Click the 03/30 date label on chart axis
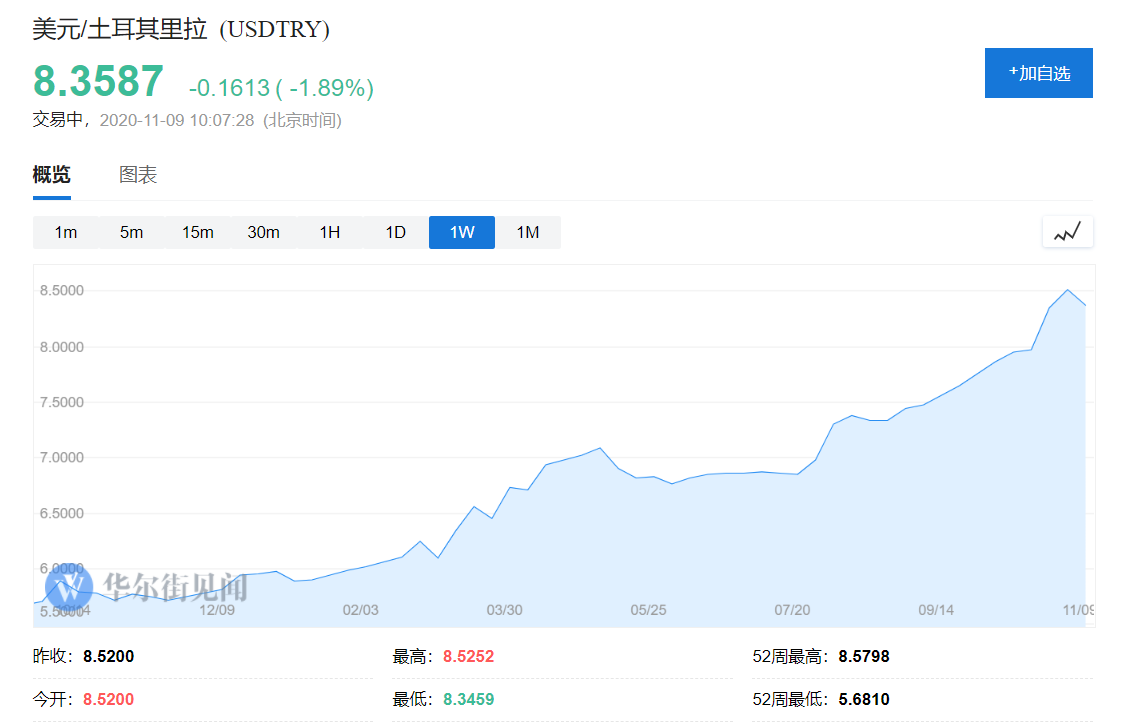The width and height of the screenshot is (1127, 724). click(504, 610)
